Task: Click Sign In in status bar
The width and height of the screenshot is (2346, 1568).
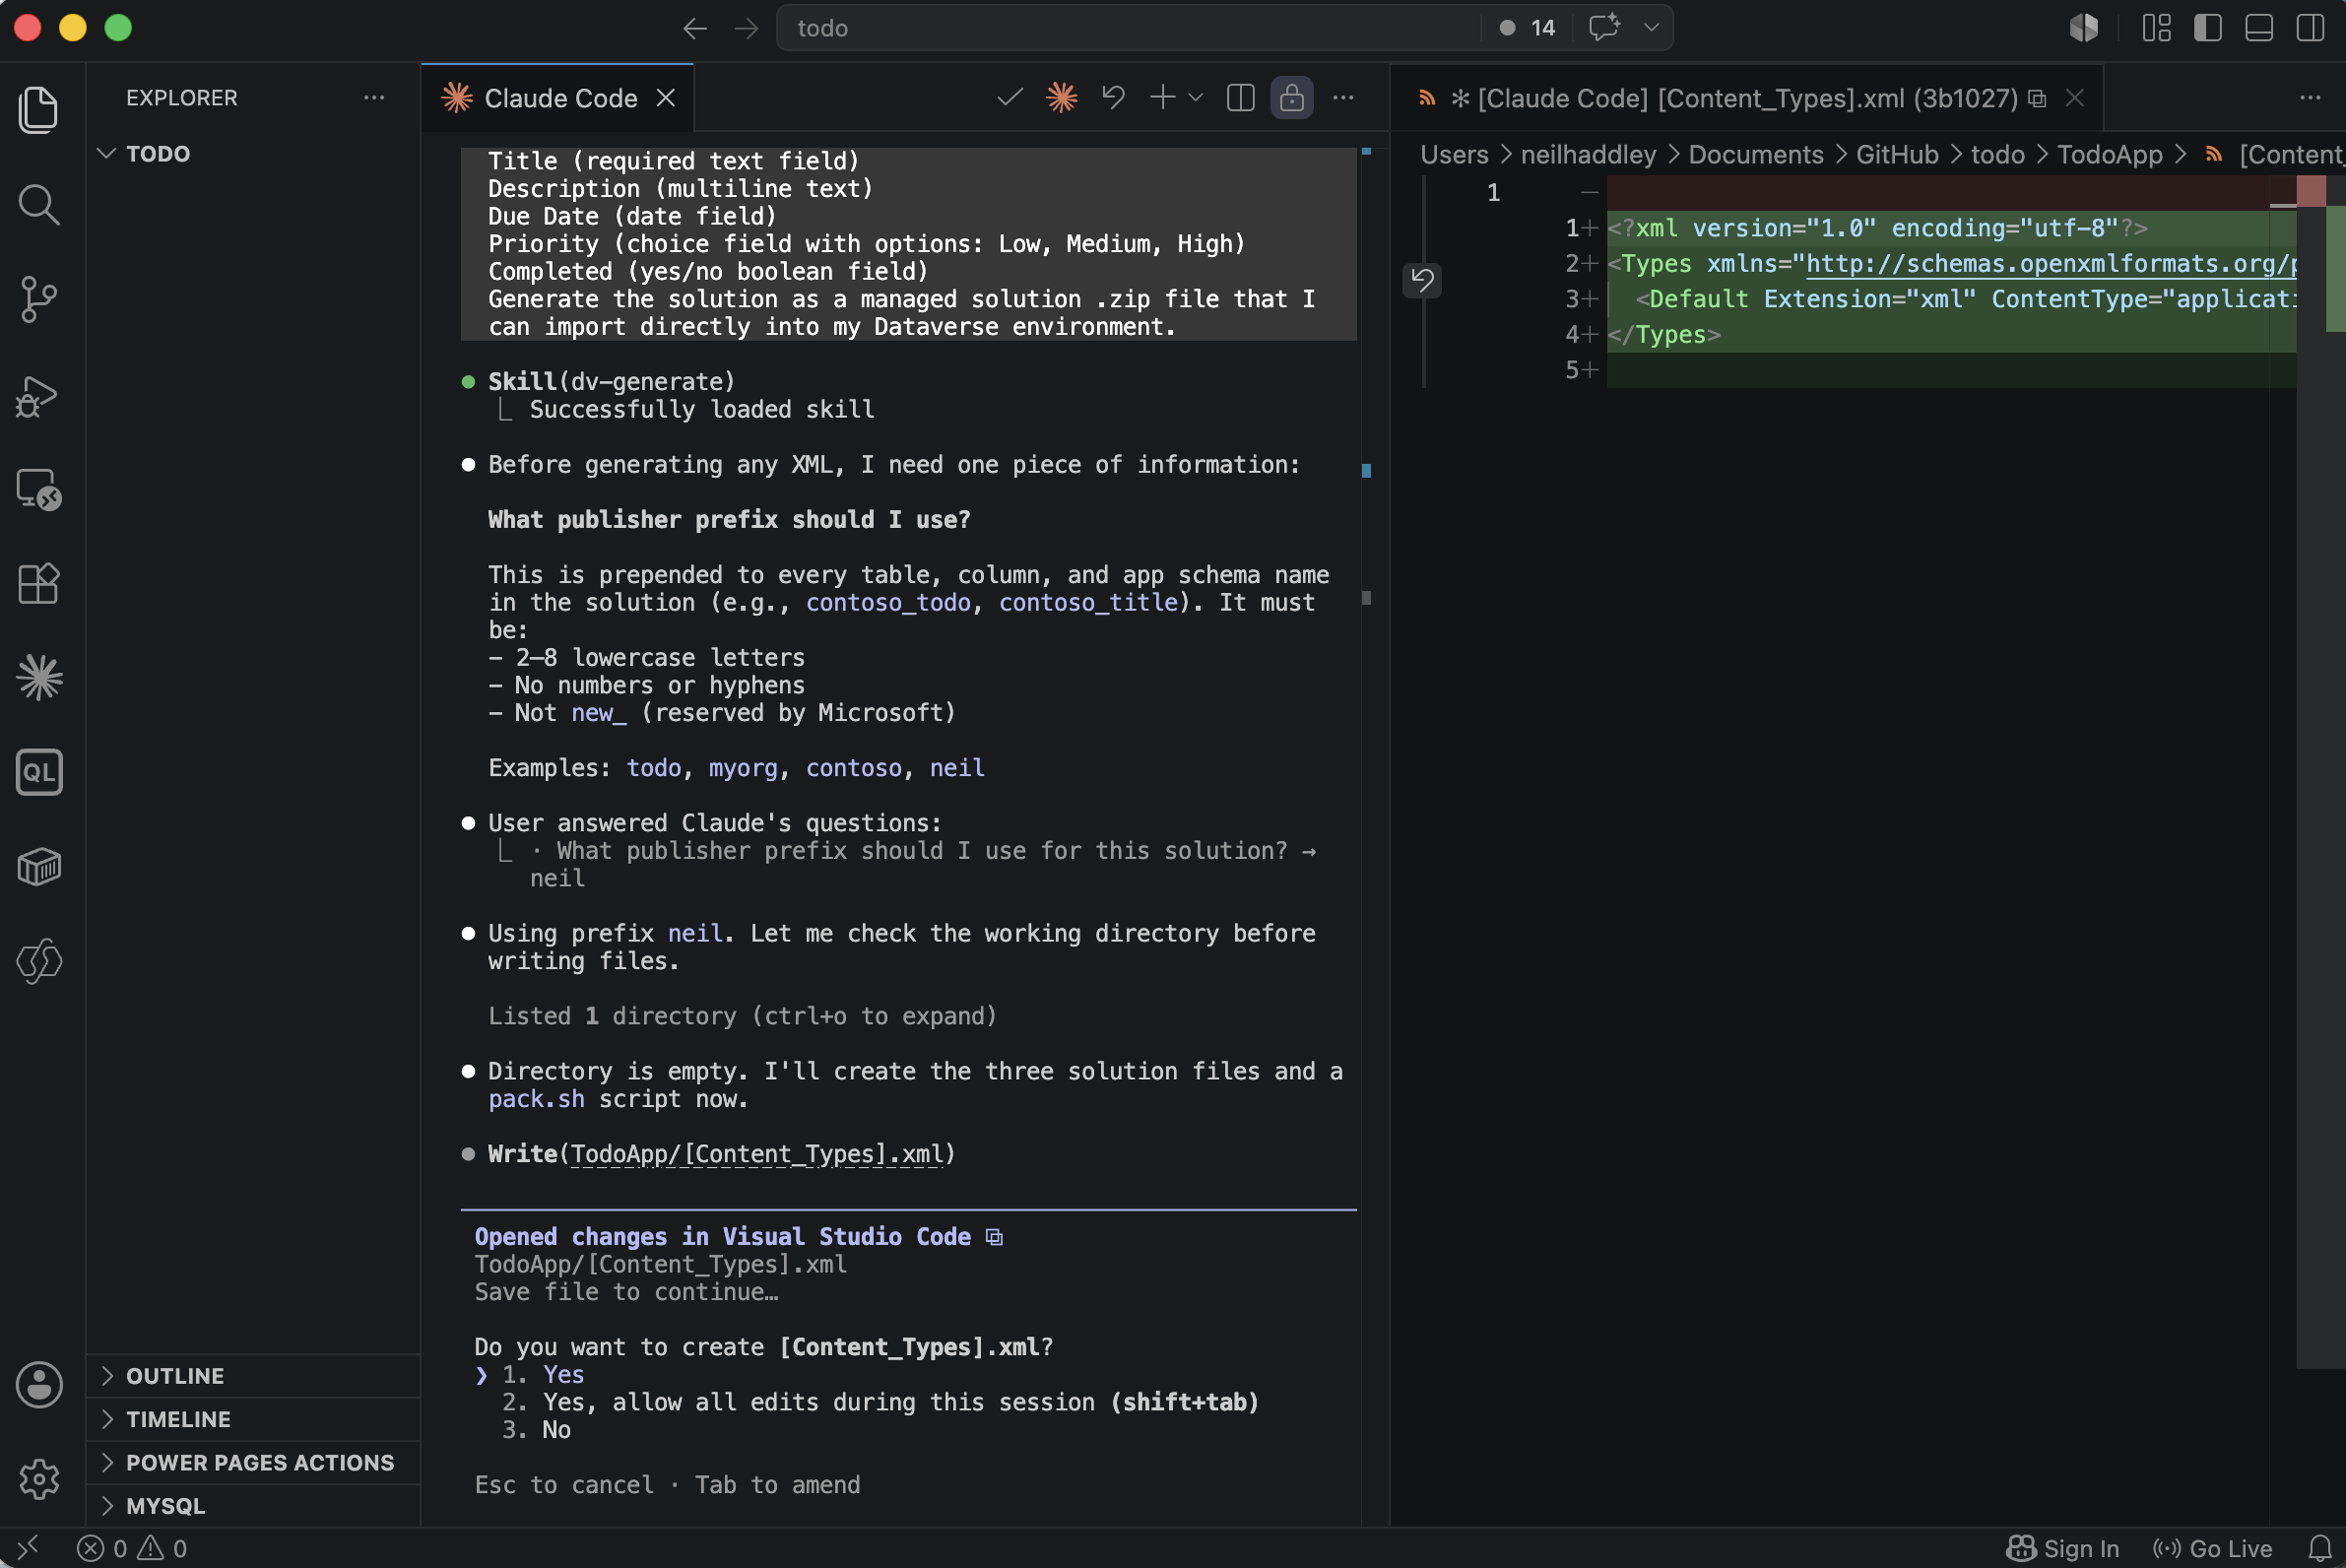Action: (2063, 1548)
